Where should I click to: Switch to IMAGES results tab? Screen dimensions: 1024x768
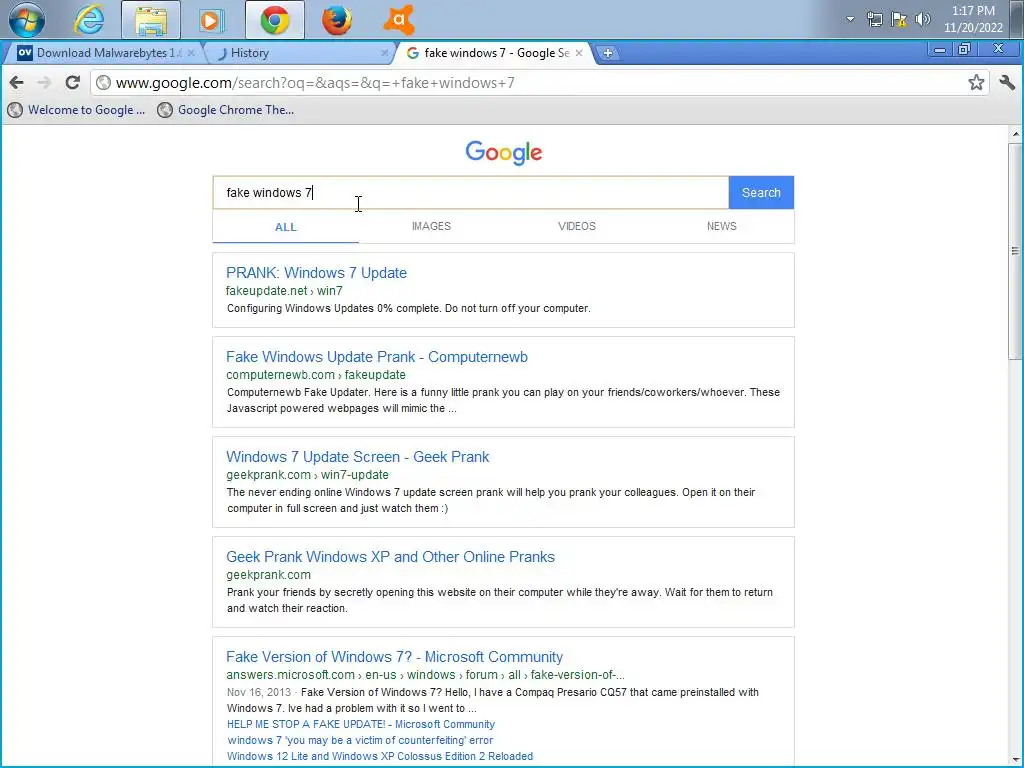(x=431, y=226)
